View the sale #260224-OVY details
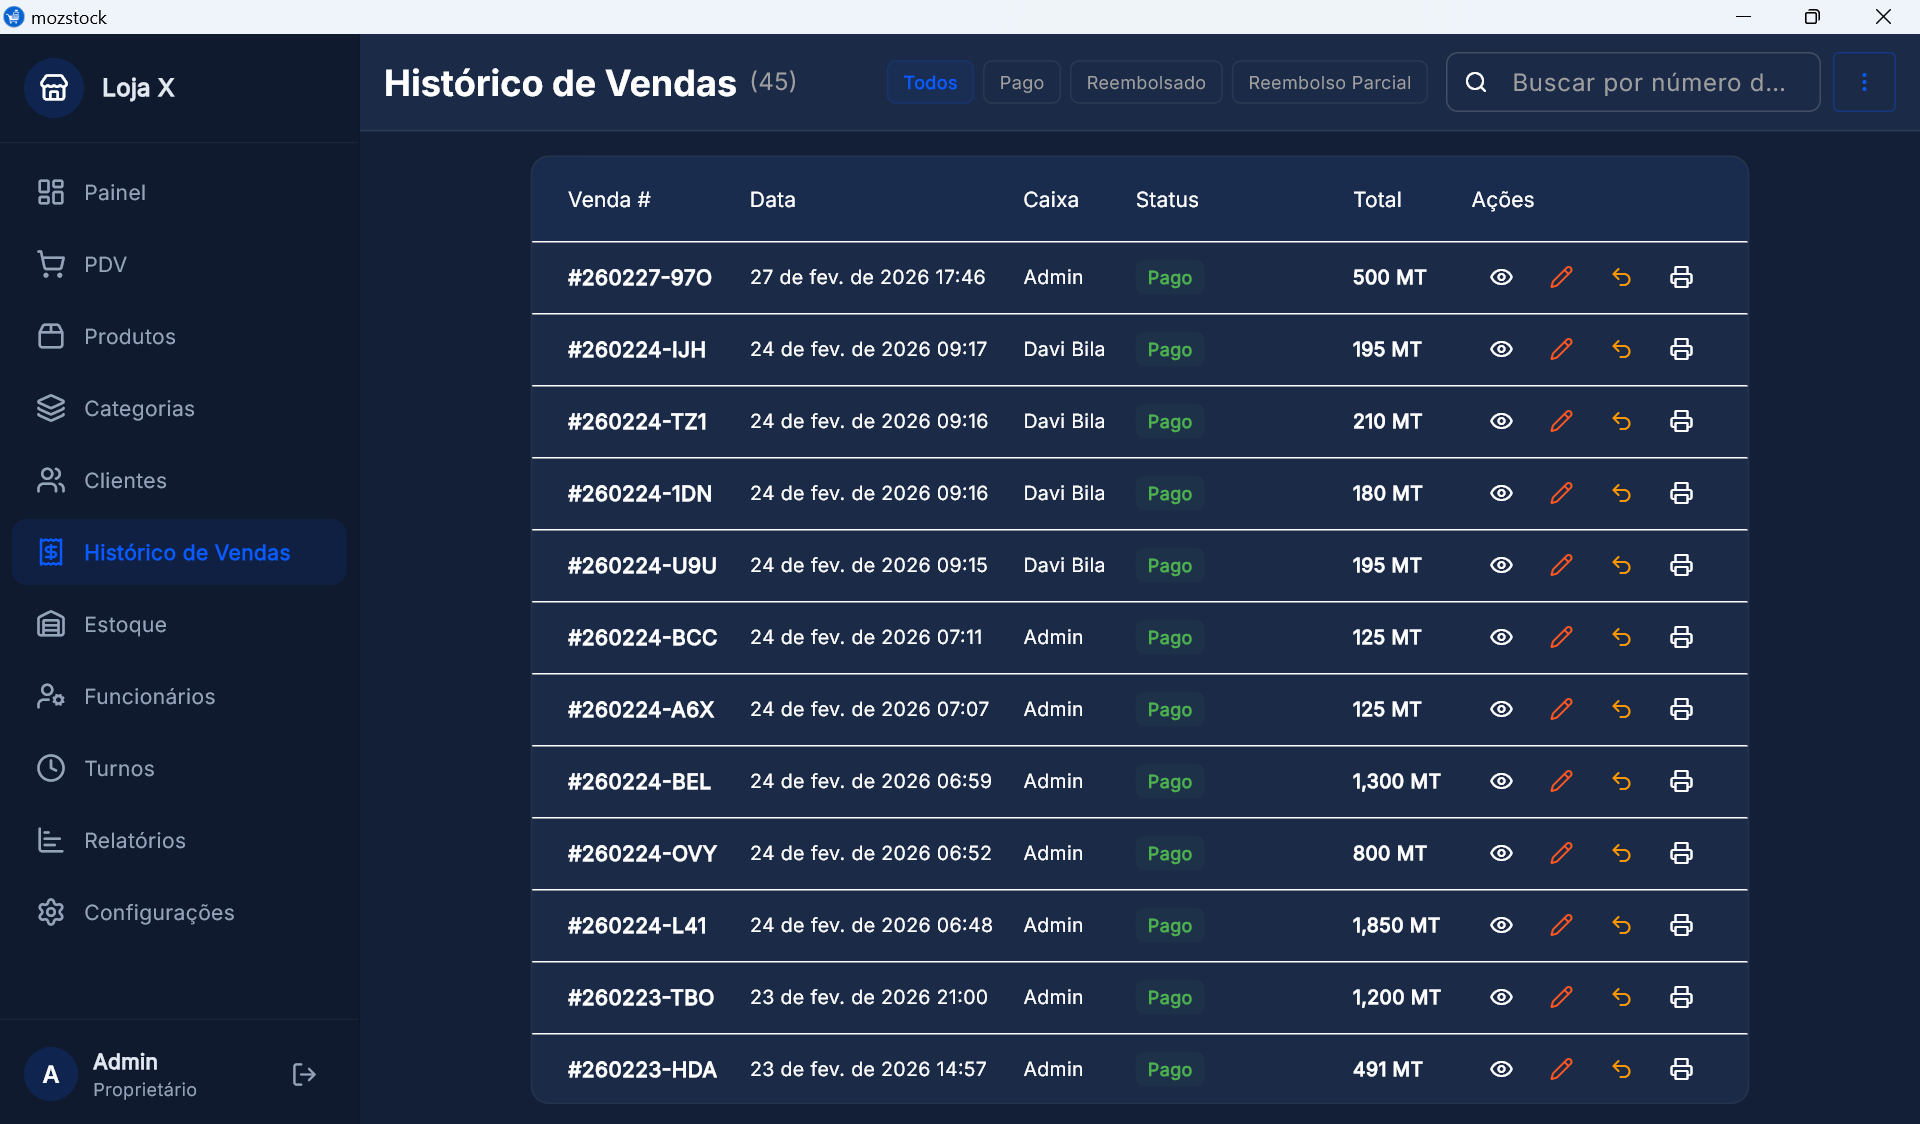Screen dimensions: 1920x1124 click(1501, 853)
